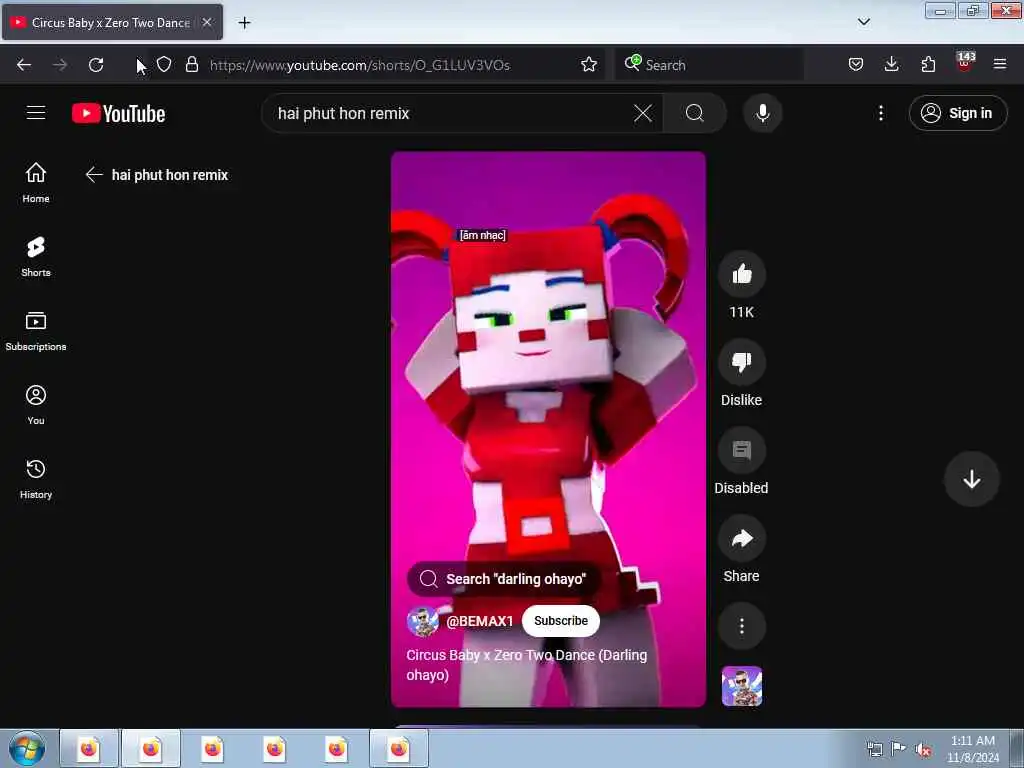
Task: Open Subscriptions in the sidebar
Action: click(36, 331)
